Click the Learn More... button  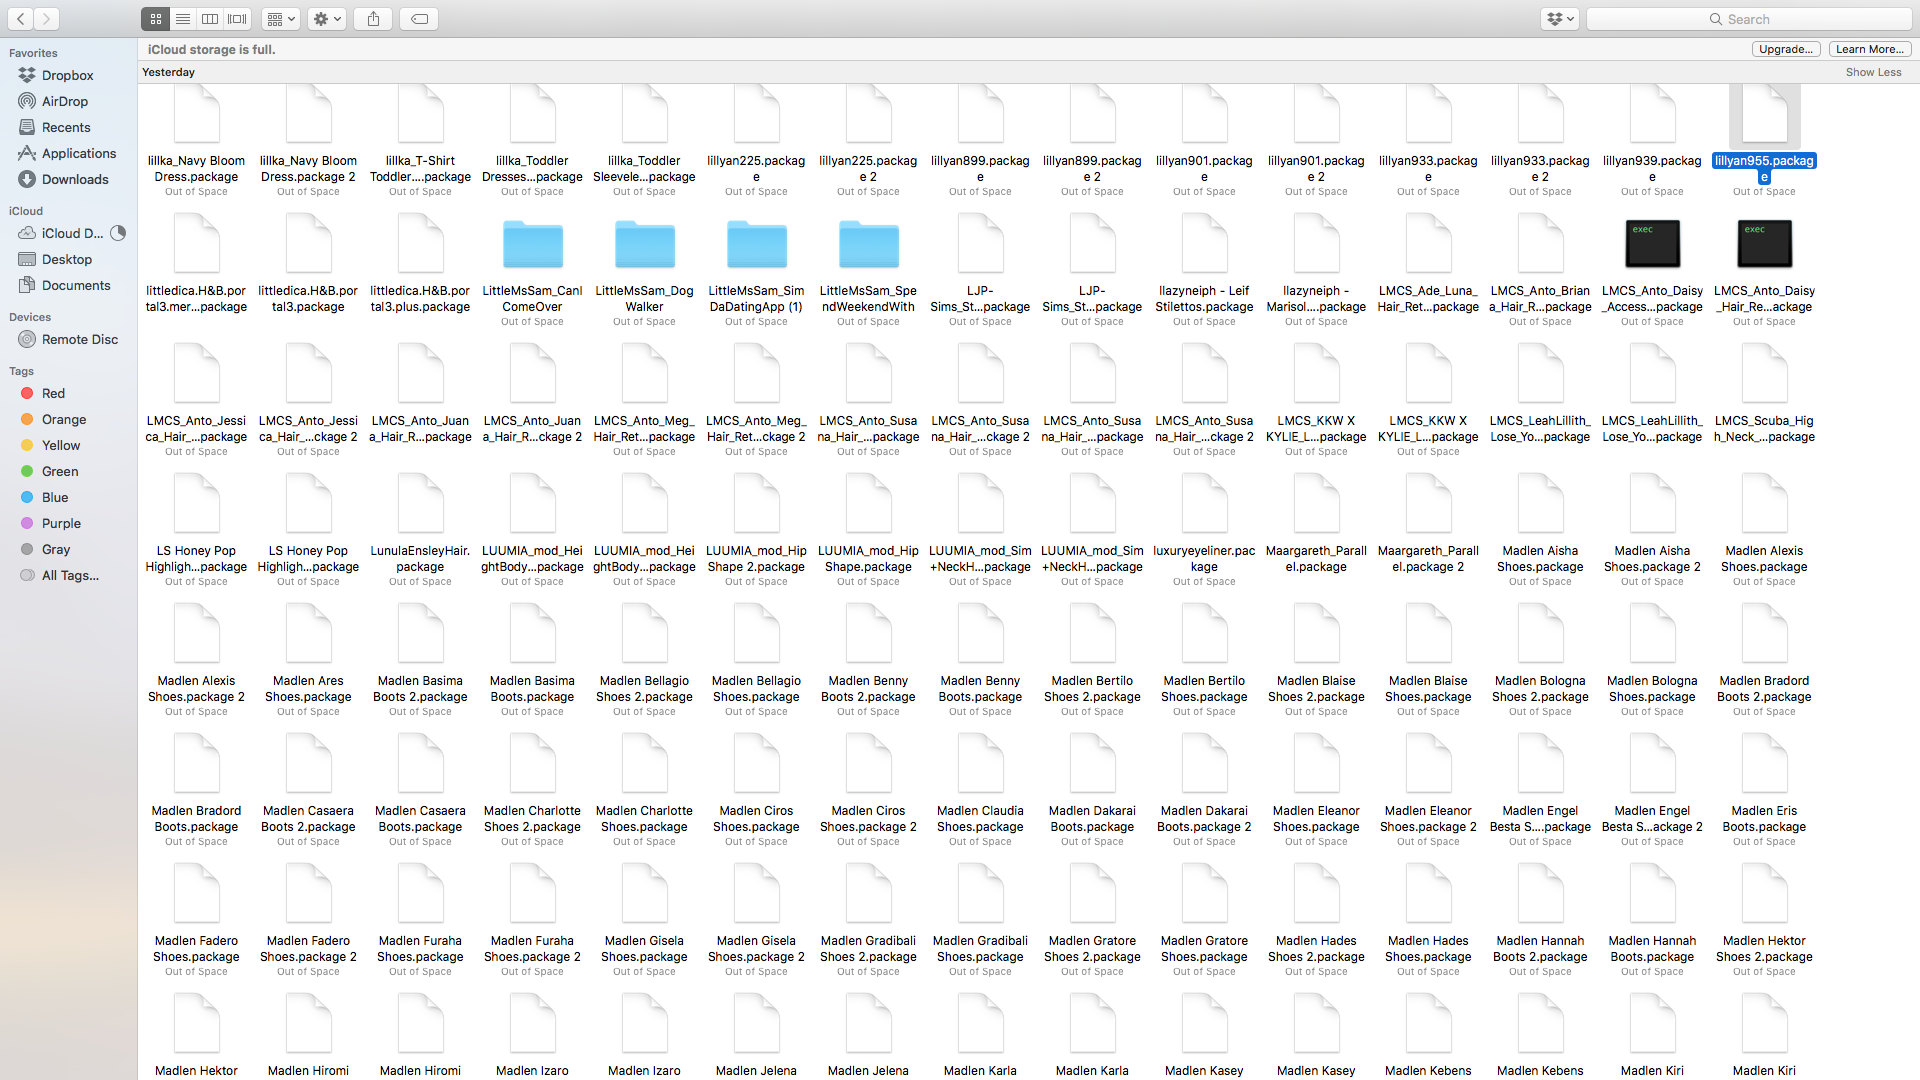click(x=1870, y=49)
